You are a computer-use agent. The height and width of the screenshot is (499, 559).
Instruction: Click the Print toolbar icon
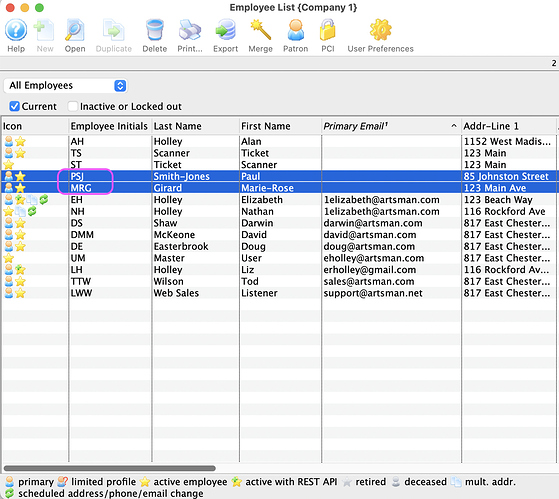click(190, 30)
